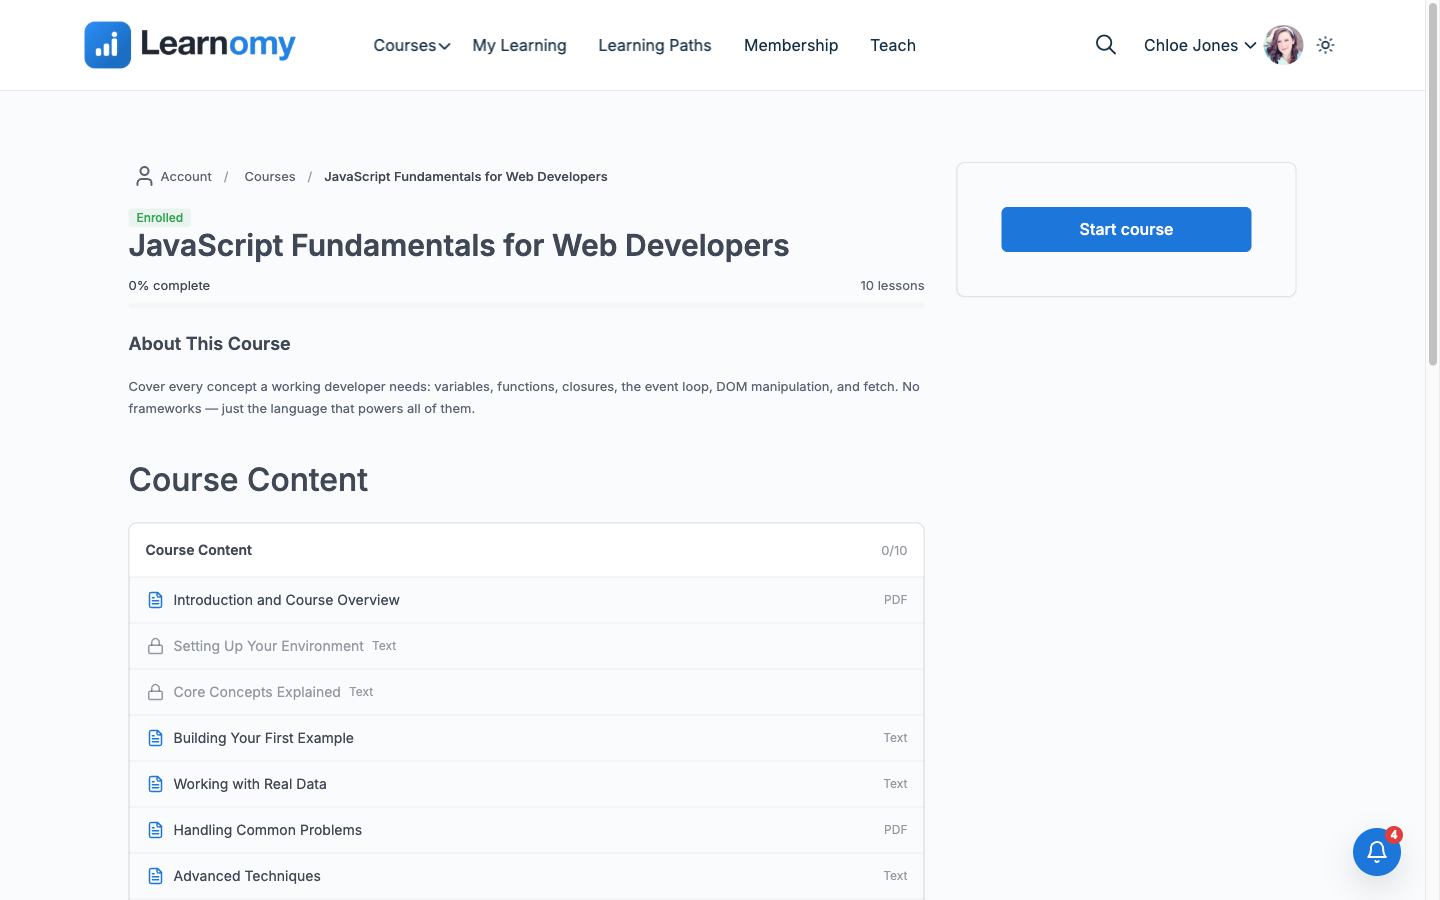Image resolution: width=1440 pixels, height=900 pixels.
Task: Open the Membership page
Action: 791,45
